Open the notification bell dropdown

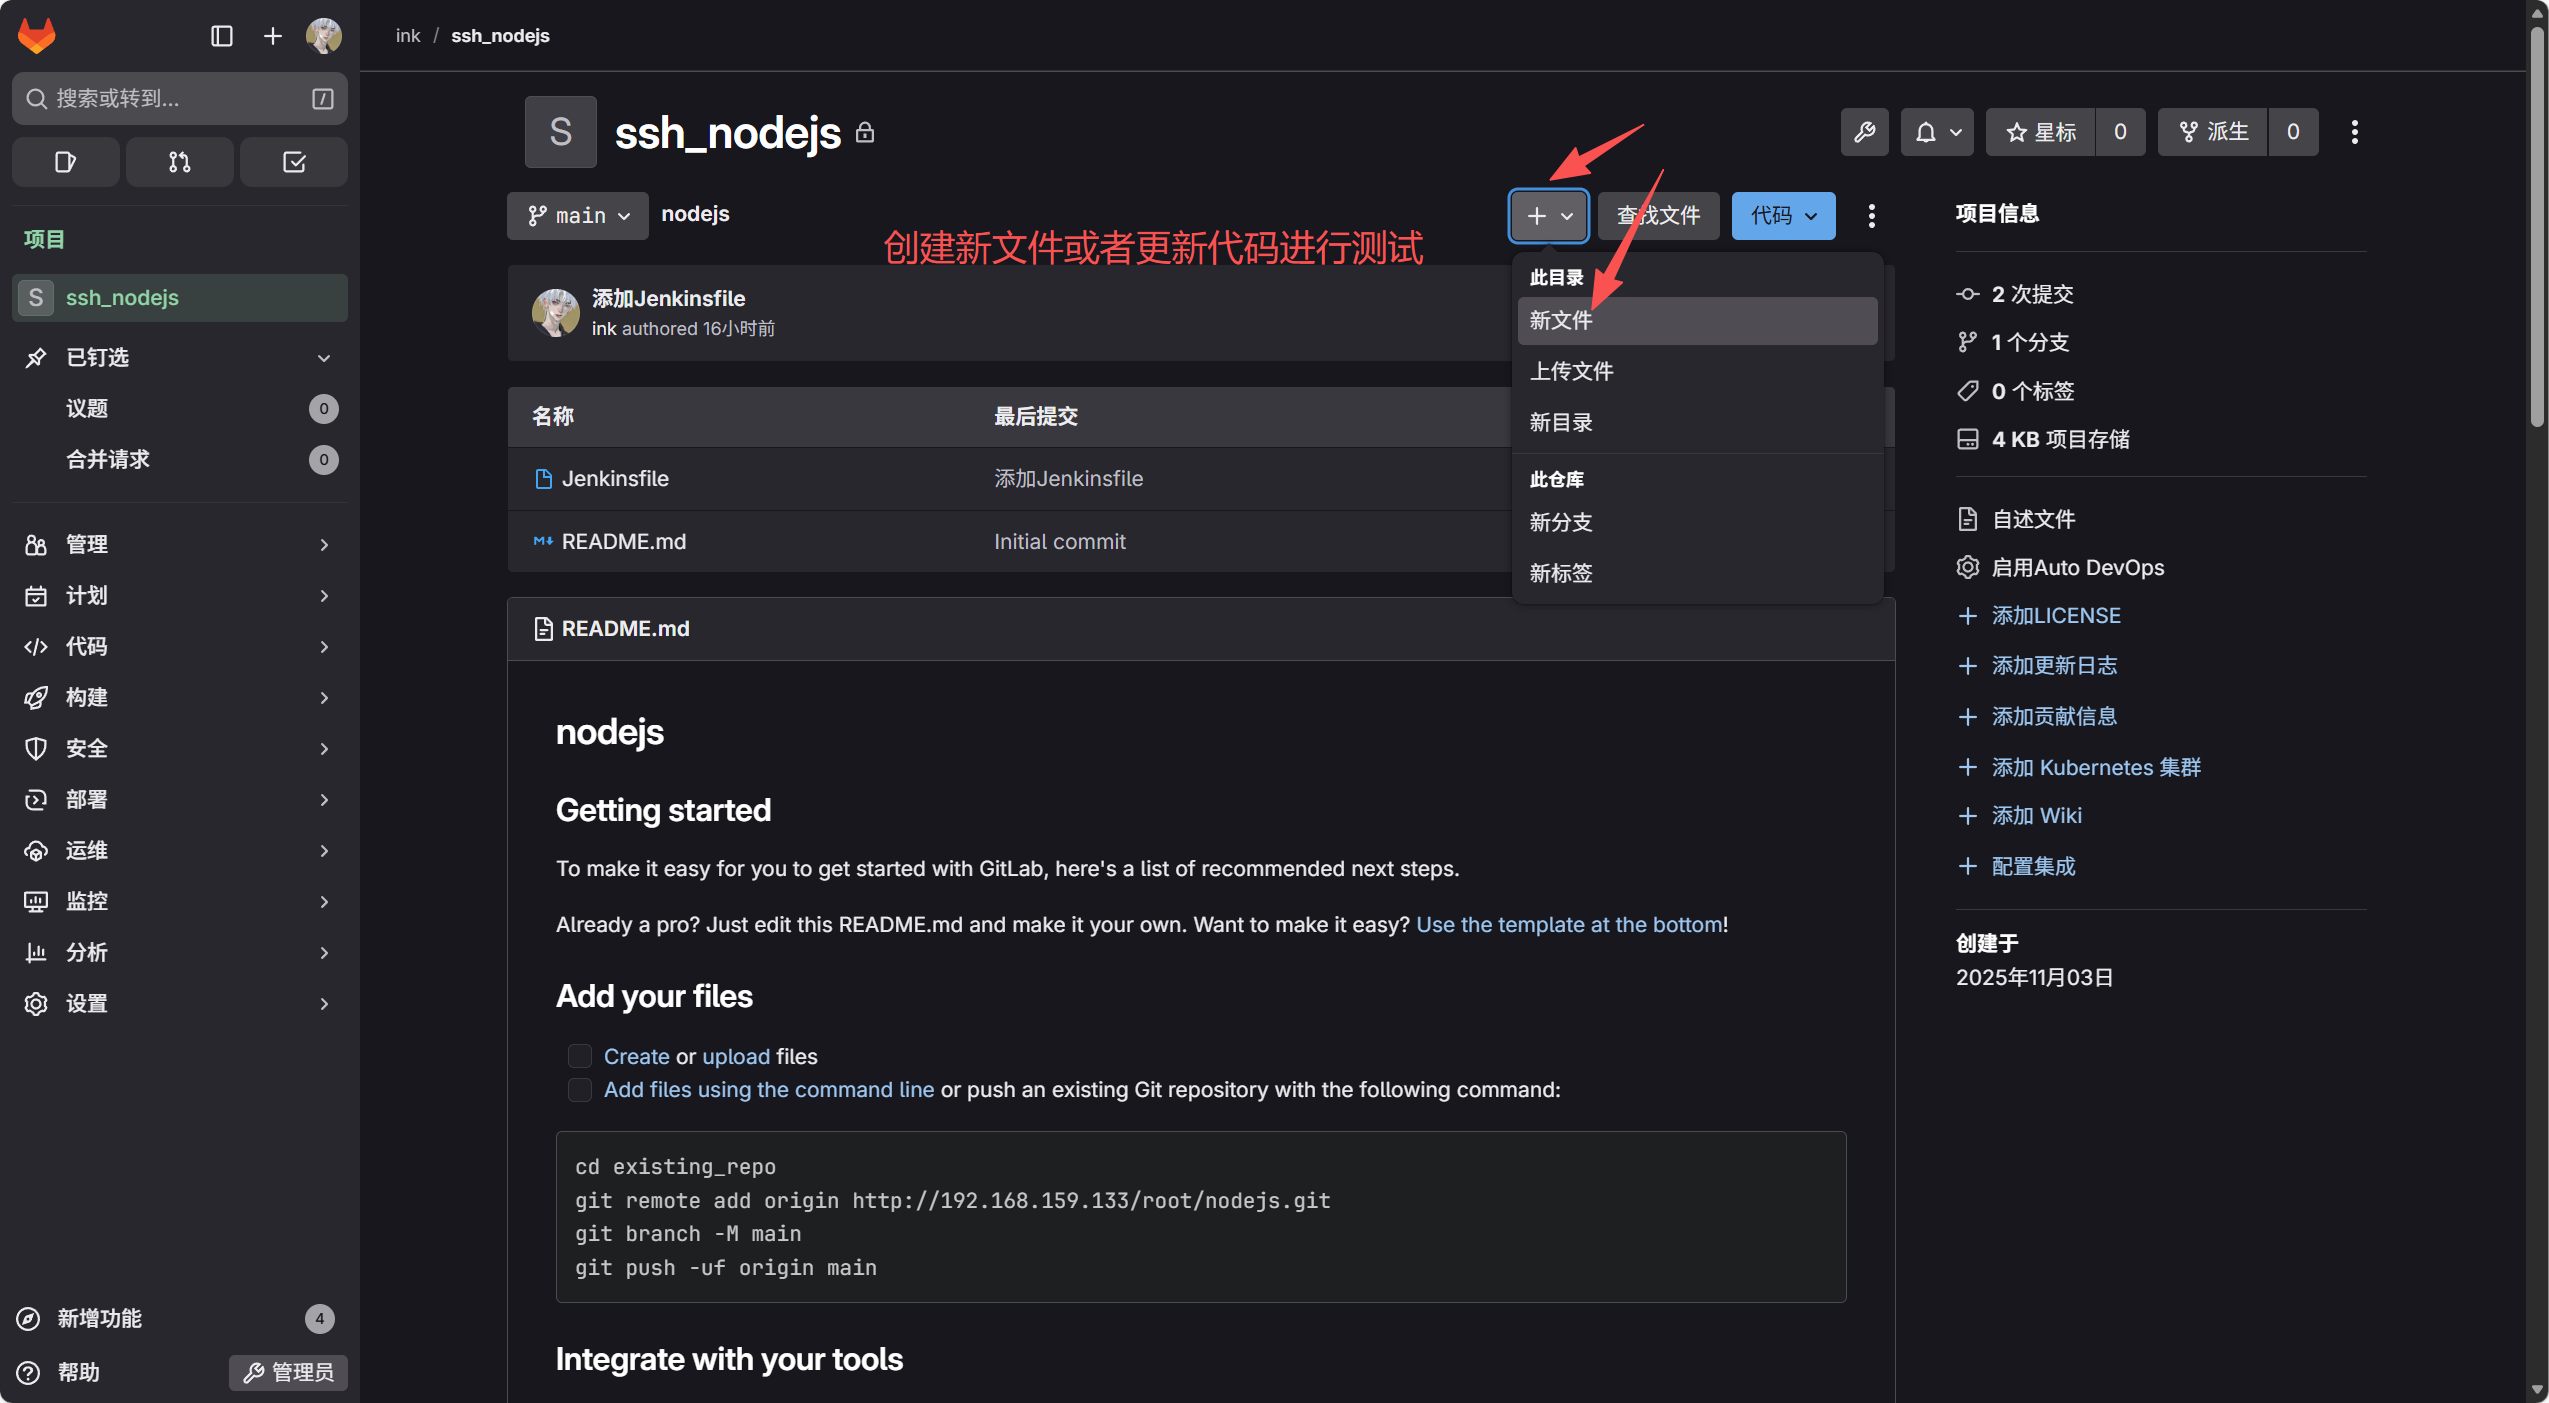click(x=1937, y=132)
